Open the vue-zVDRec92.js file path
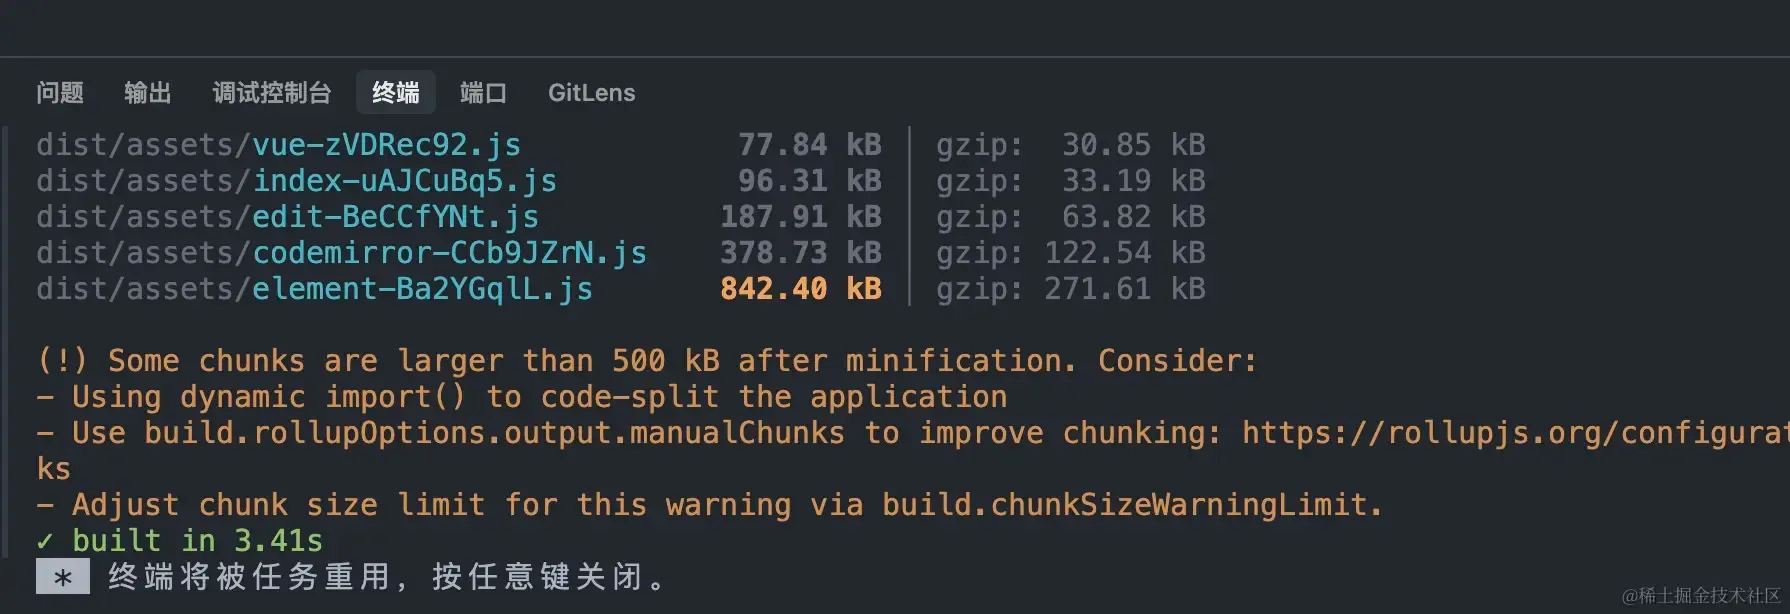 pyautogui.click(x=278, y=145)
